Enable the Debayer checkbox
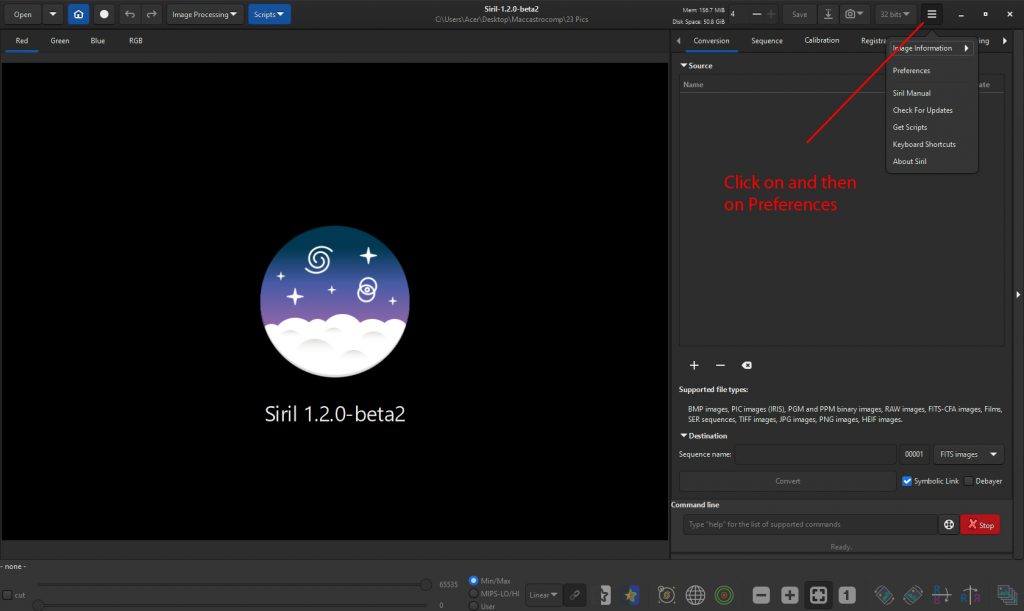Image resolution: width=1024 pixels, height=611 pixels. [x=968, y=481]
